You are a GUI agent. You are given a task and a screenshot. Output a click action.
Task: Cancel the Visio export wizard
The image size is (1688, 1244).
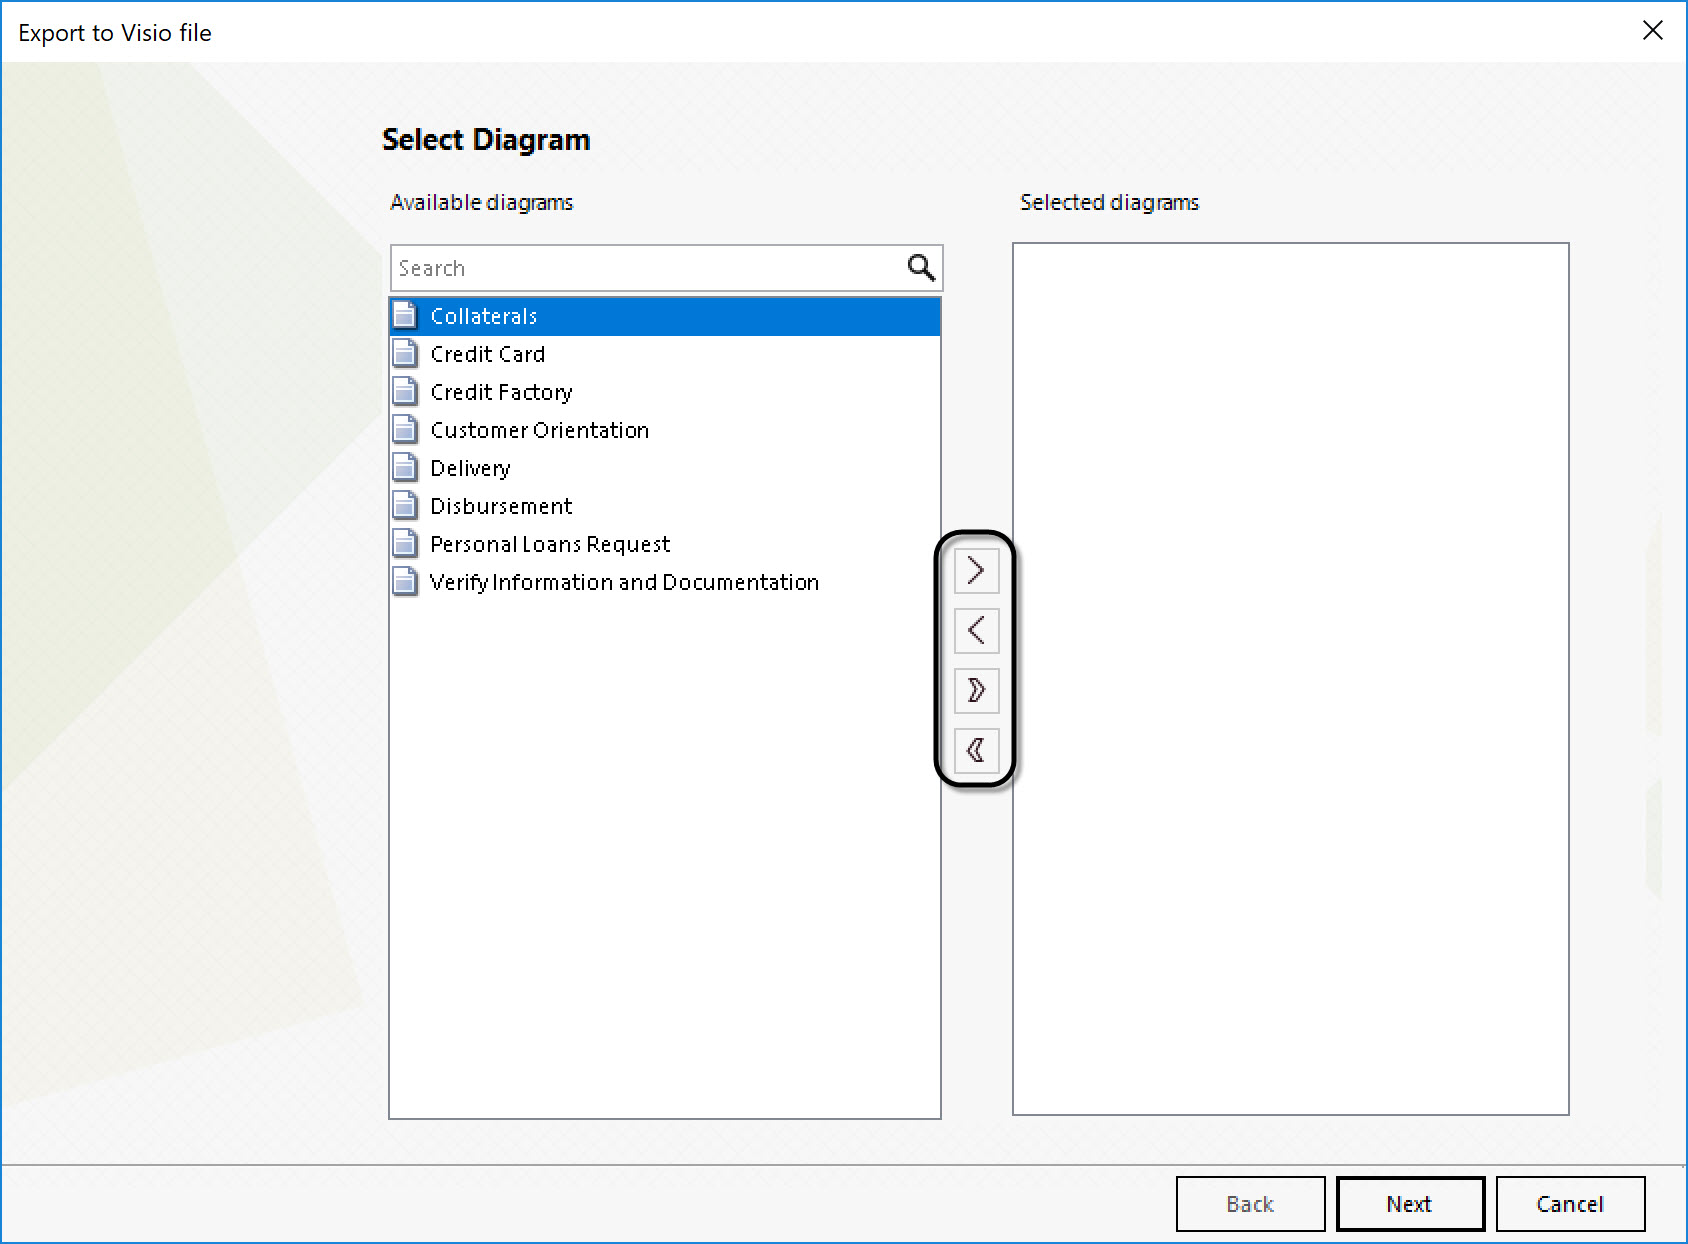[1570, 1204]
